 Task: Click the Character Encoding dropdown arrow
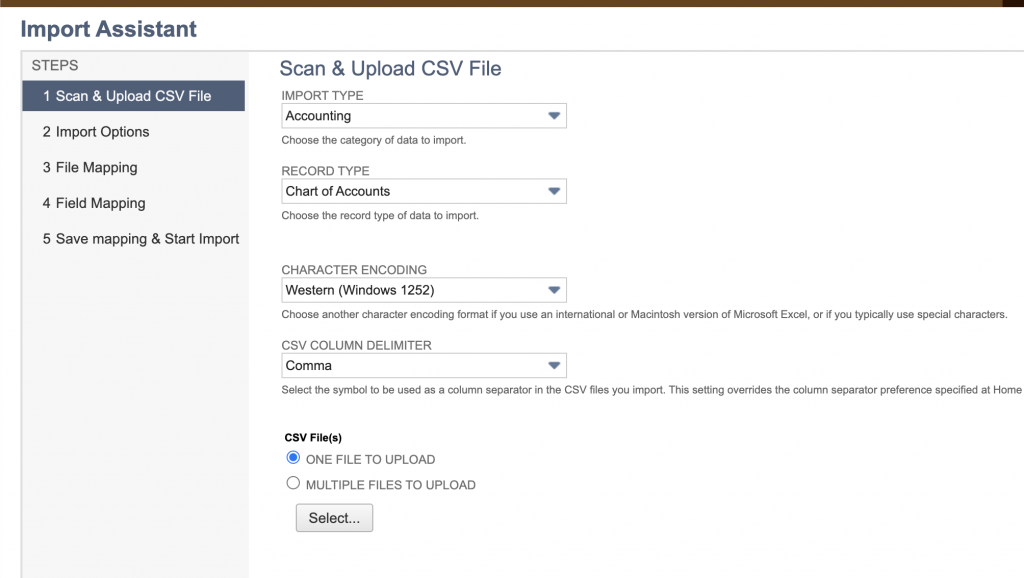[x=554, y=291]
